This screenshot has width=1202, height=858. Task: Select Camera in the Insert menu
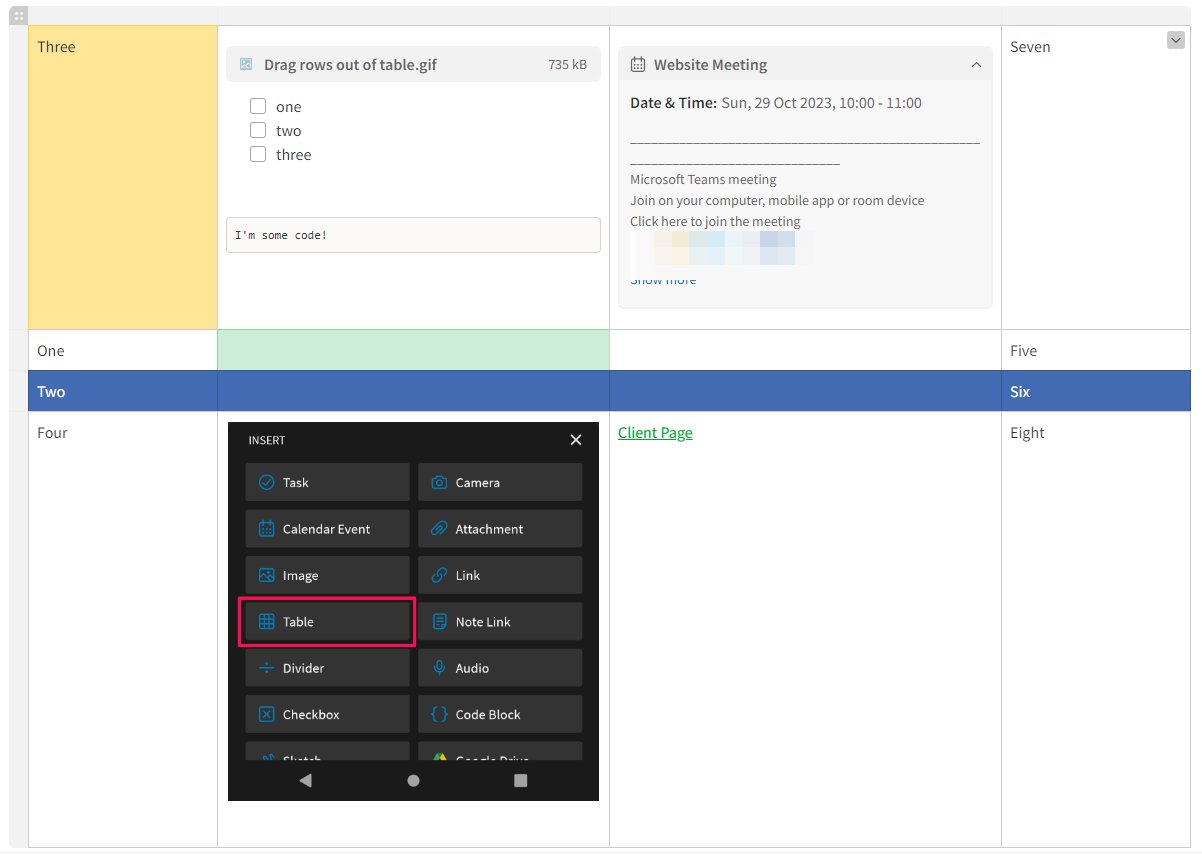tap(500, 482)
